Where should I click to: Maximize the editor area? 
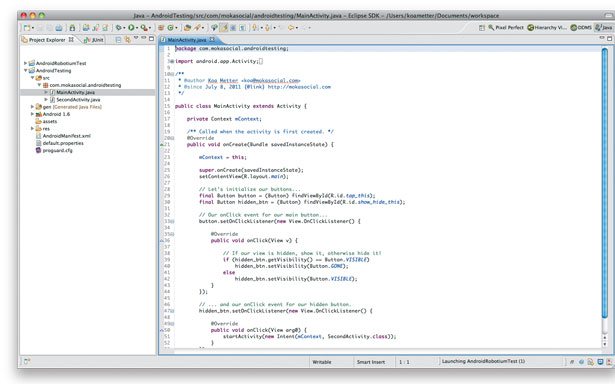tap(609, 38)
